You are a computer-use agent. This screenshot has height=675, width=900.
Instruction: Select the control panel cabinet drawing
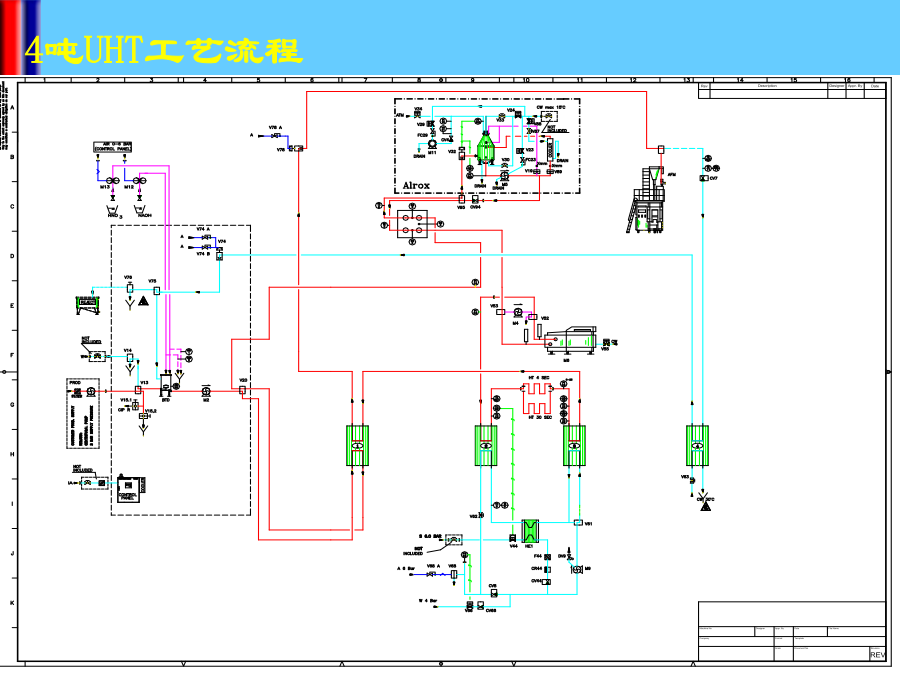131,488
